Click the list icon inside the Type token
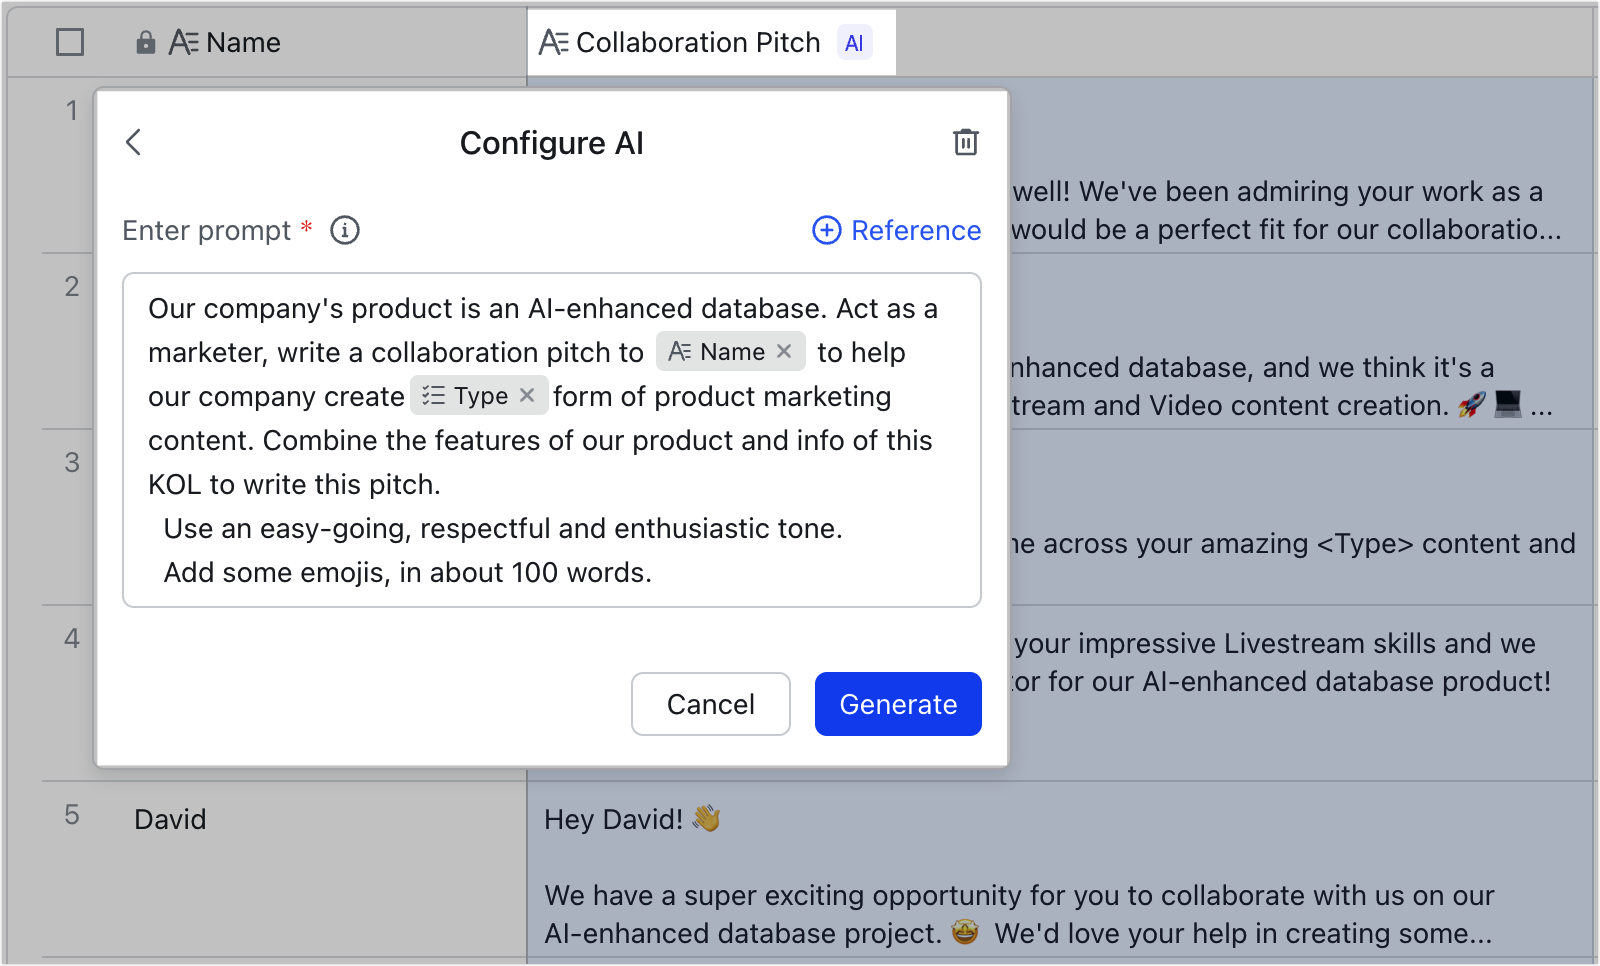The height and width of the screenshot is (966, 1600). [x=434, y=395]
